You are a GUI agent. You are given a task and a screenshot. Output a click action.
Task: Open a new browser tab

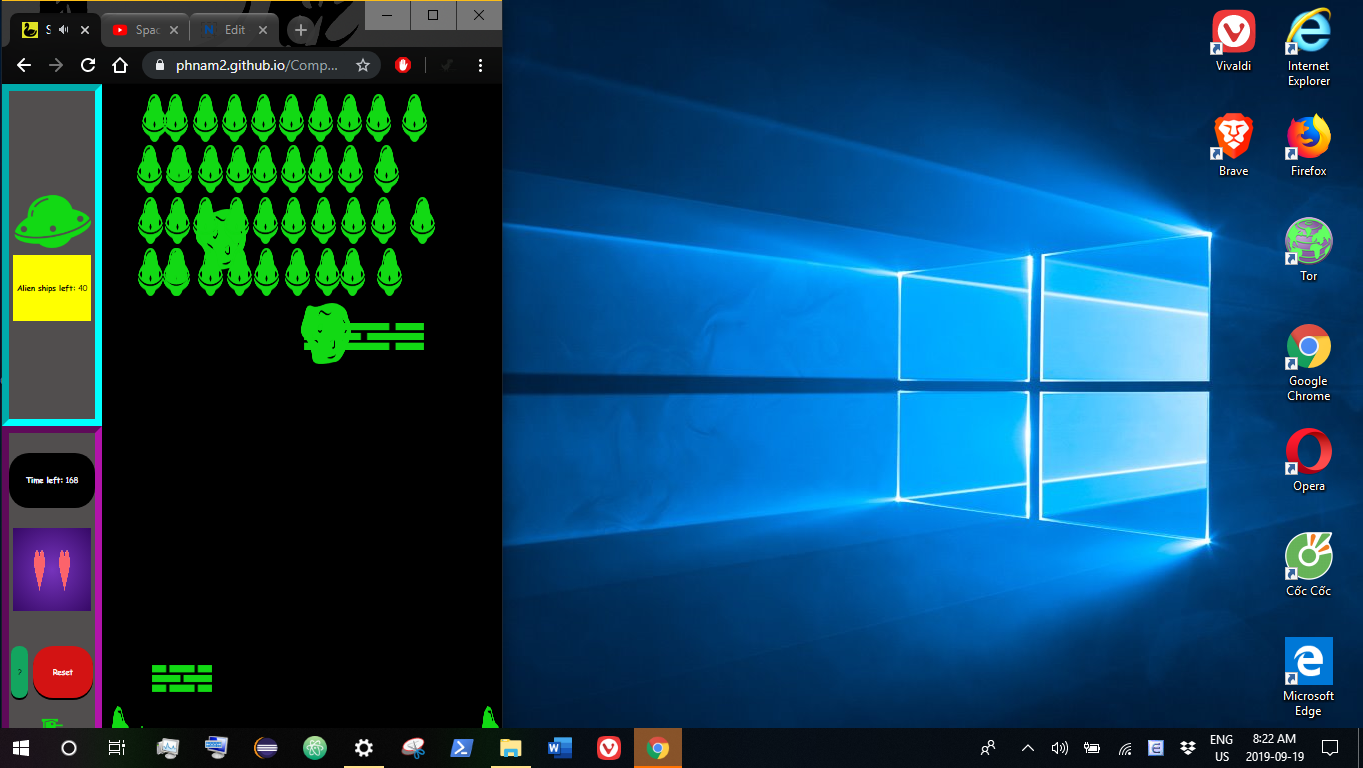[x=300, y=30]
